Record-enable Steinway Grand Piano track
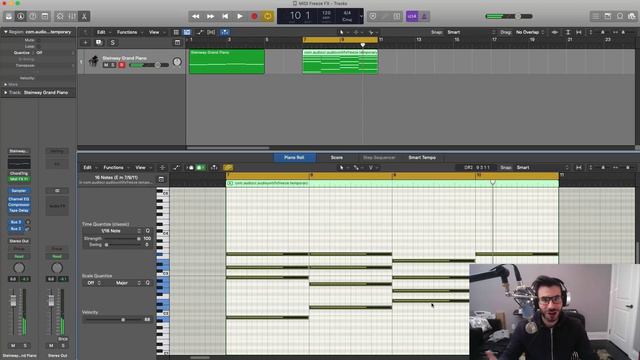Image resolution: width=640 pixels, height=360 pixels. coord(121,65)
